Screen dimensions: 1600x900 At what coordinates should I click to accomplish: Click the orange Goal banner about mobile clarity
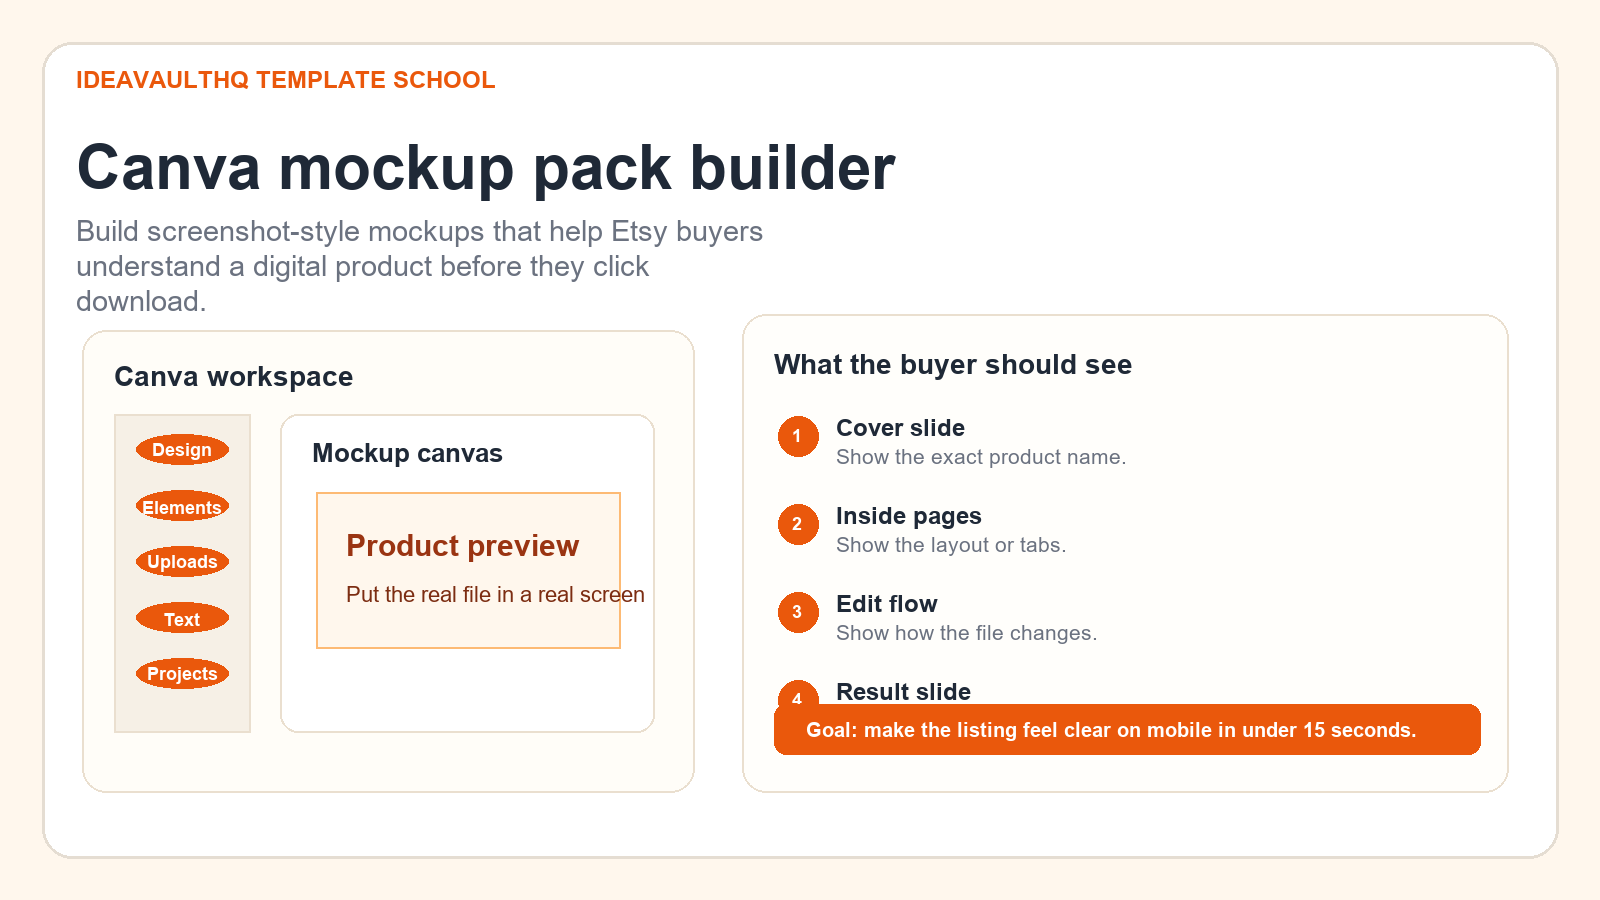click(x=1127, y=730)
